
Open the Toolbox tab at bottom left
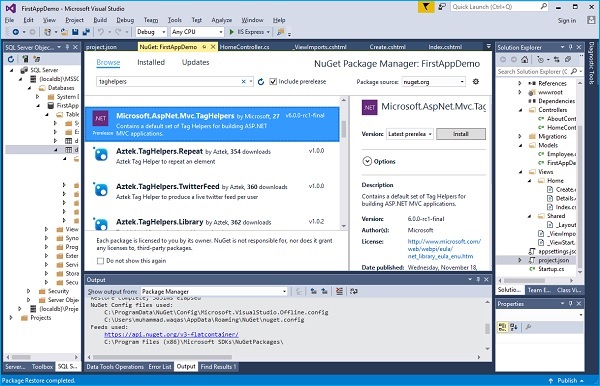coord(42,366)
